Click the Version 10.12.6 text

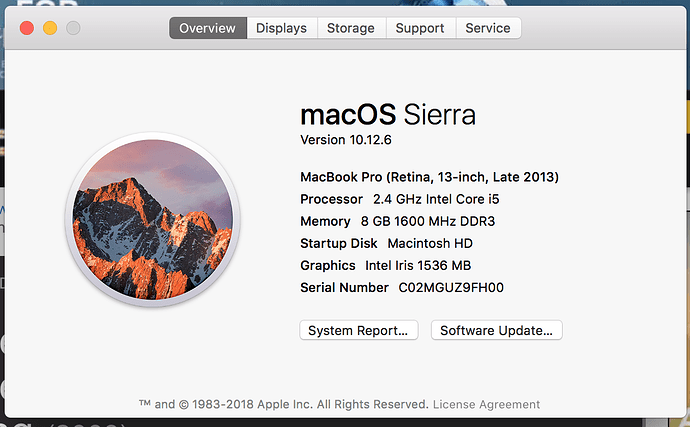coord(346,140)
